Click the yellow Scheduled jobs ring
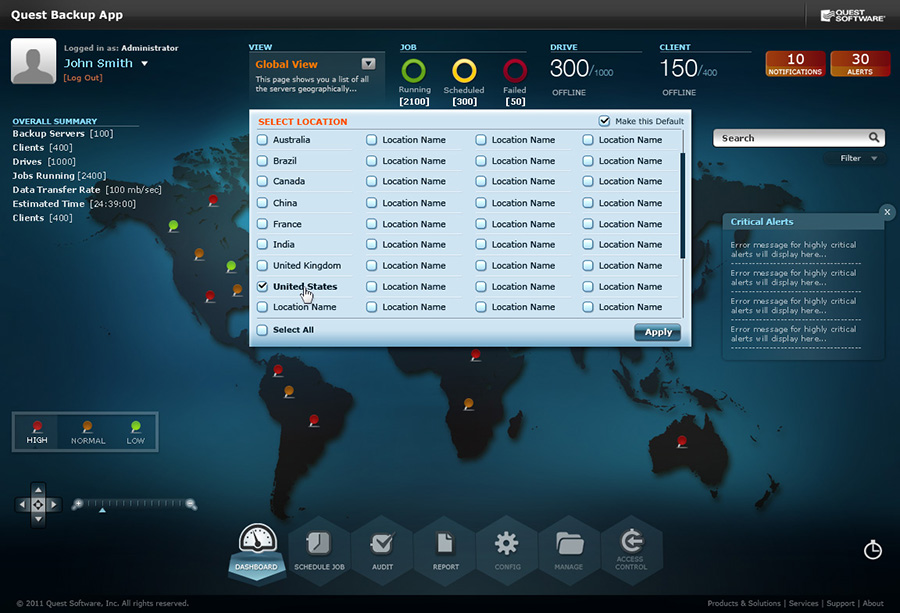The width and height of the screenshot is (900, 613). [464, 71]
